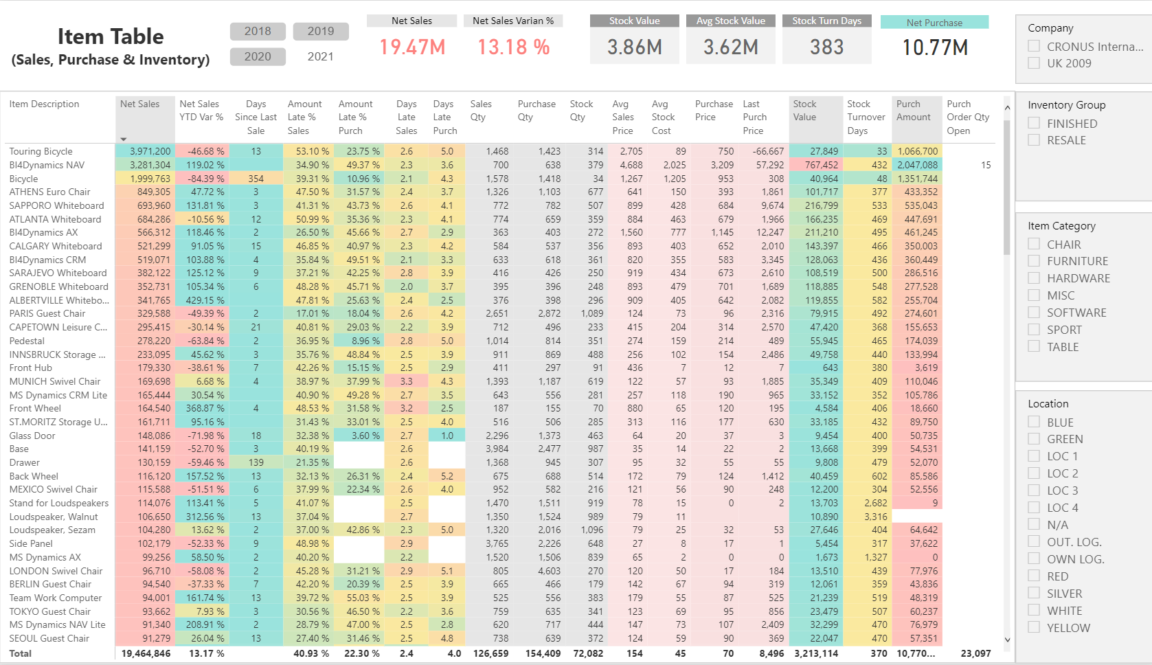Image resolution: width=1152 pixels, height=665 pixels.
Task: Select the 2018 year filter
Action: 257,31
